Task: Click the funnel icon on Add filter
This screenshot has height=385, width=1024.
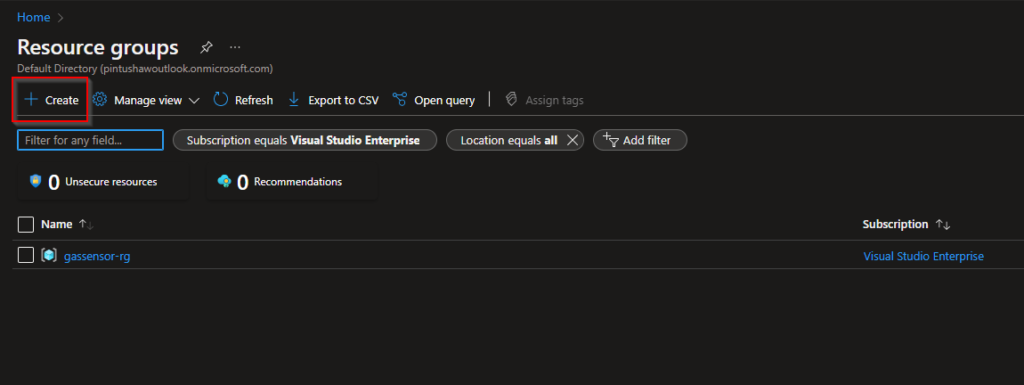Action: click(x=611, y=140)
